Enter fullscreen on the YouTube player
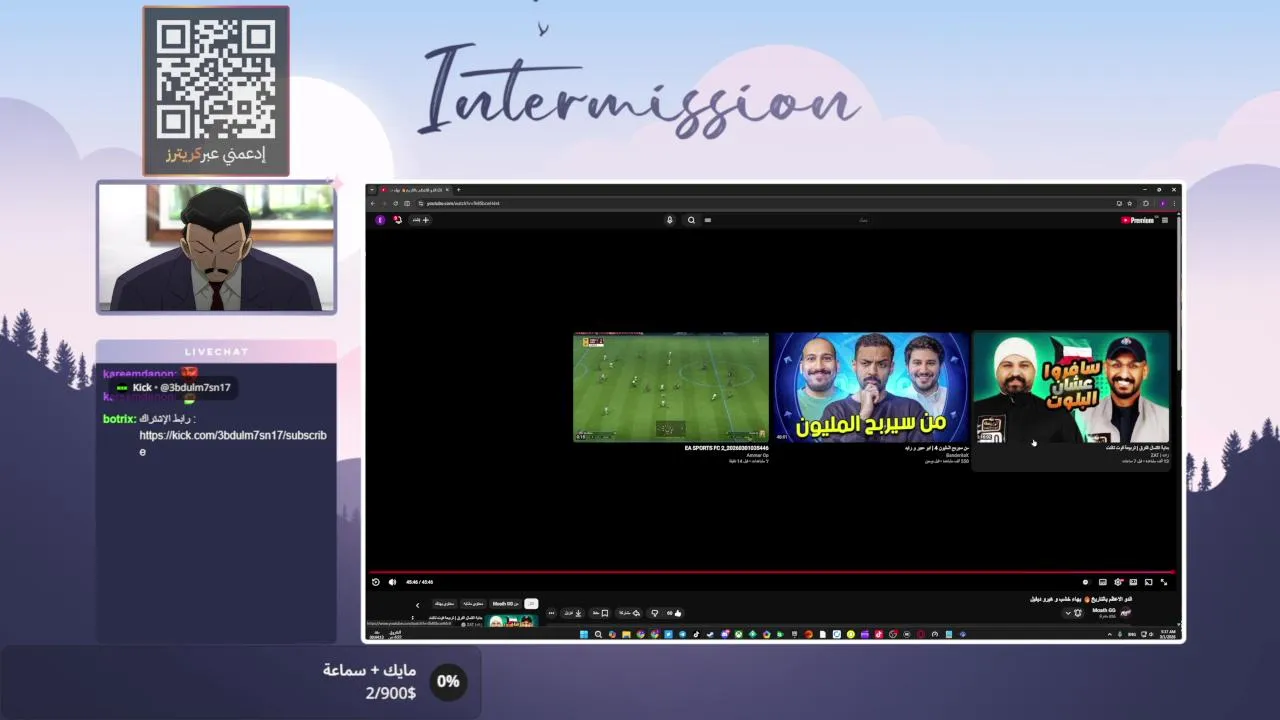The image size is (1280, 720). pos(1164,582)
